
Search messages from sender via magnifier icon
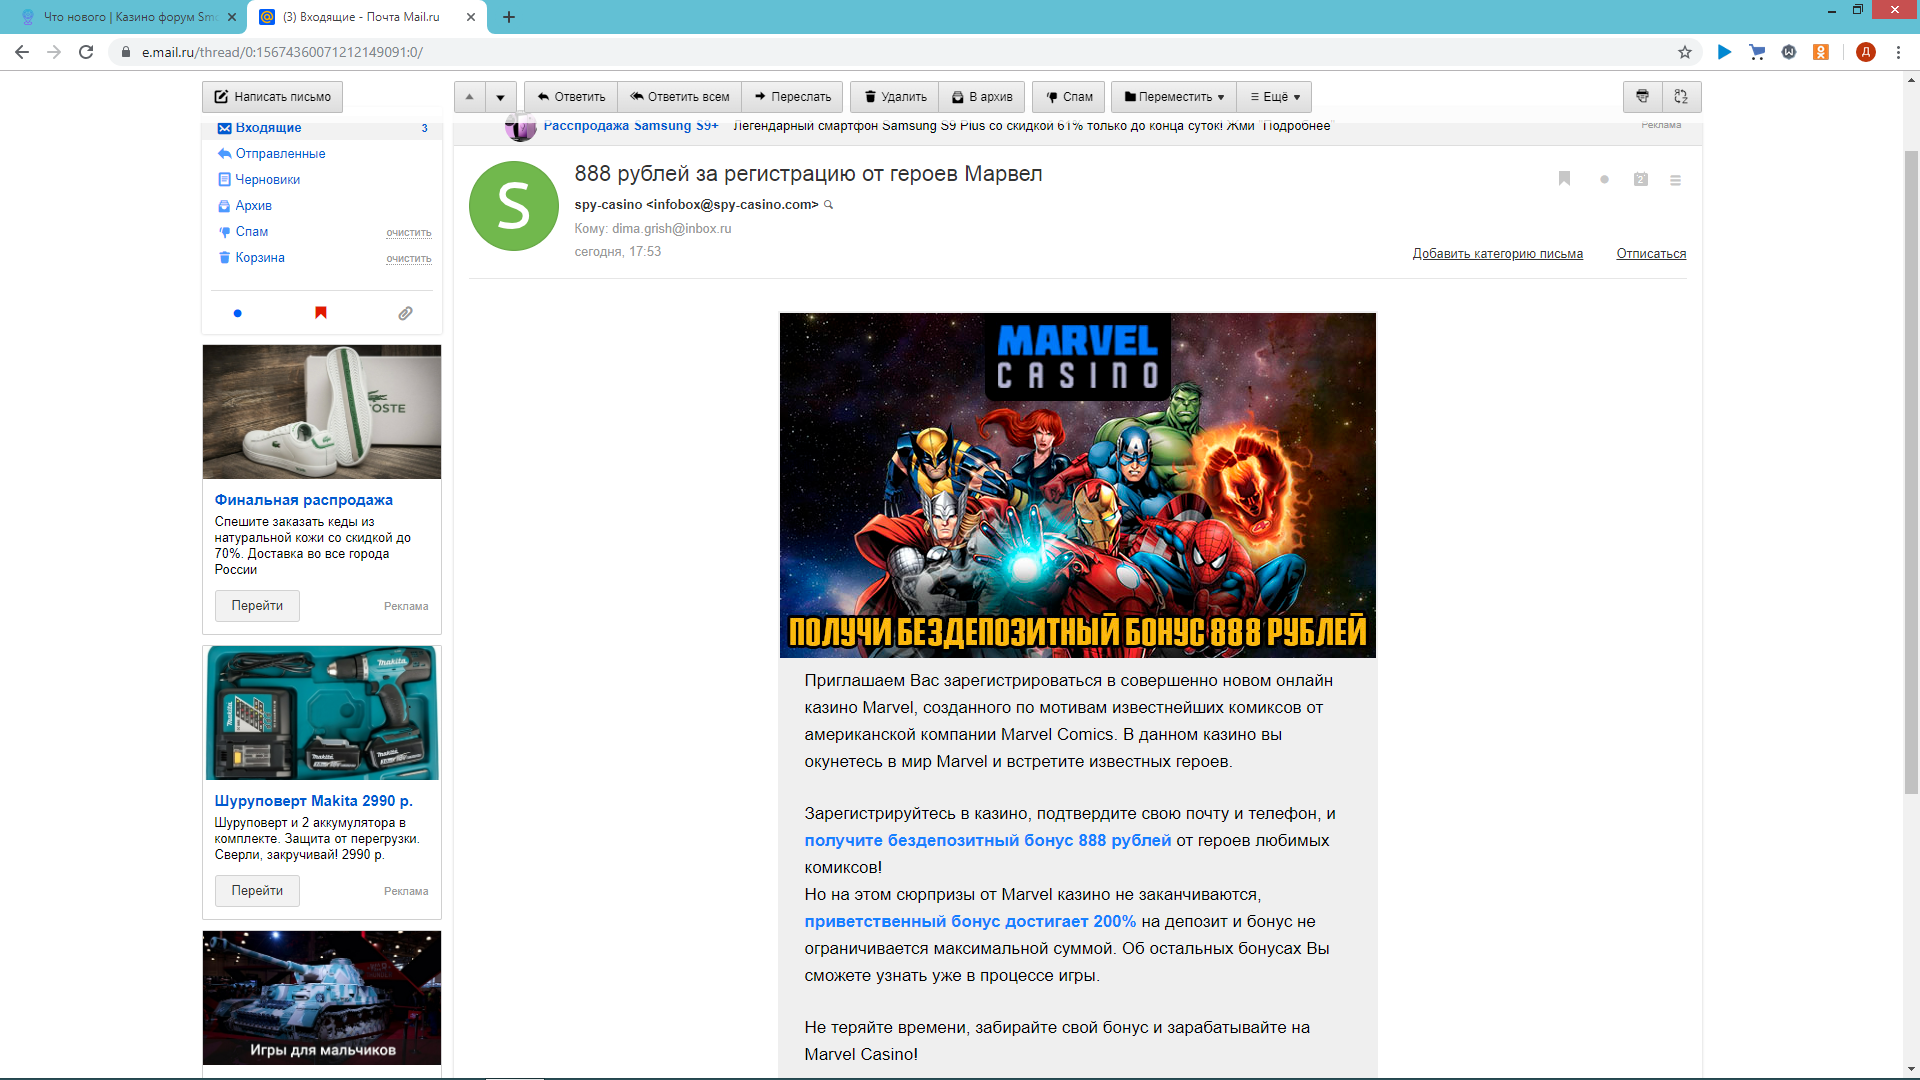(x=828, y=205)
